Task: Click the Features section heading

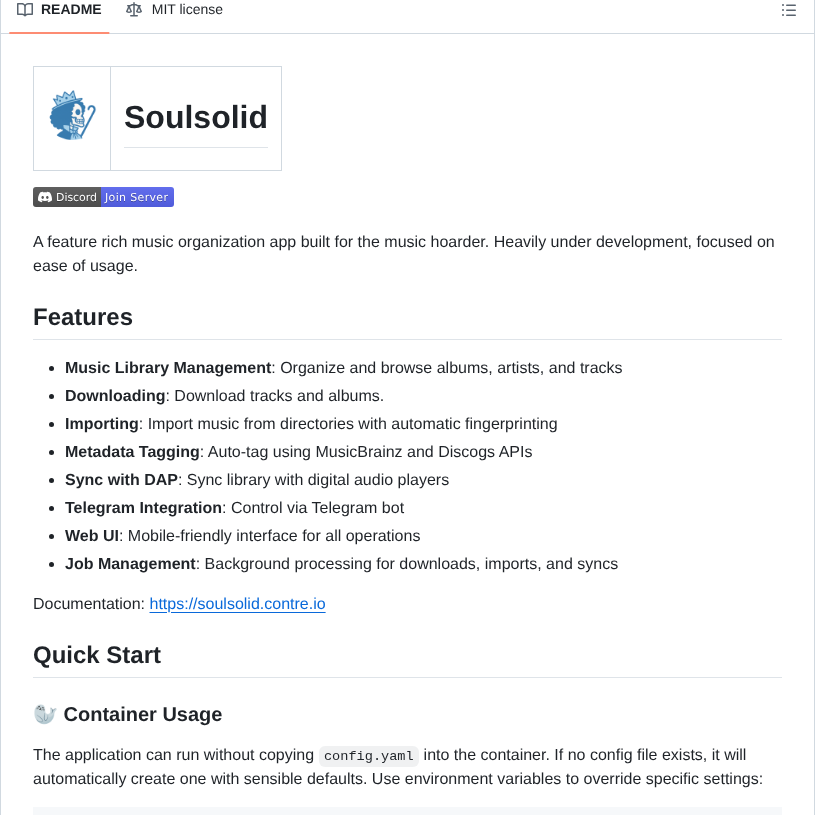Action: click(x=83, y=317)
